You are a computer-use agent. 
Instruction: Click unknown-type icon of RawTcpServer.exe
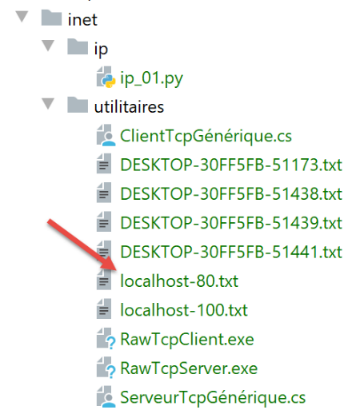click(106, 367)
